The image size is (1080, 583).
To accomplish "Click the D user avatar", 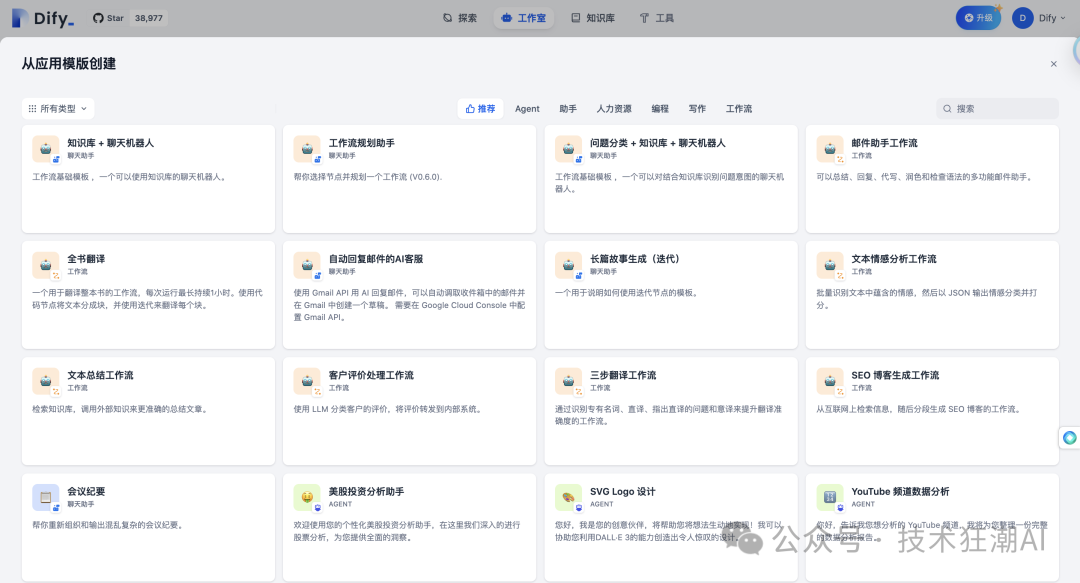I will point(1022,18).
